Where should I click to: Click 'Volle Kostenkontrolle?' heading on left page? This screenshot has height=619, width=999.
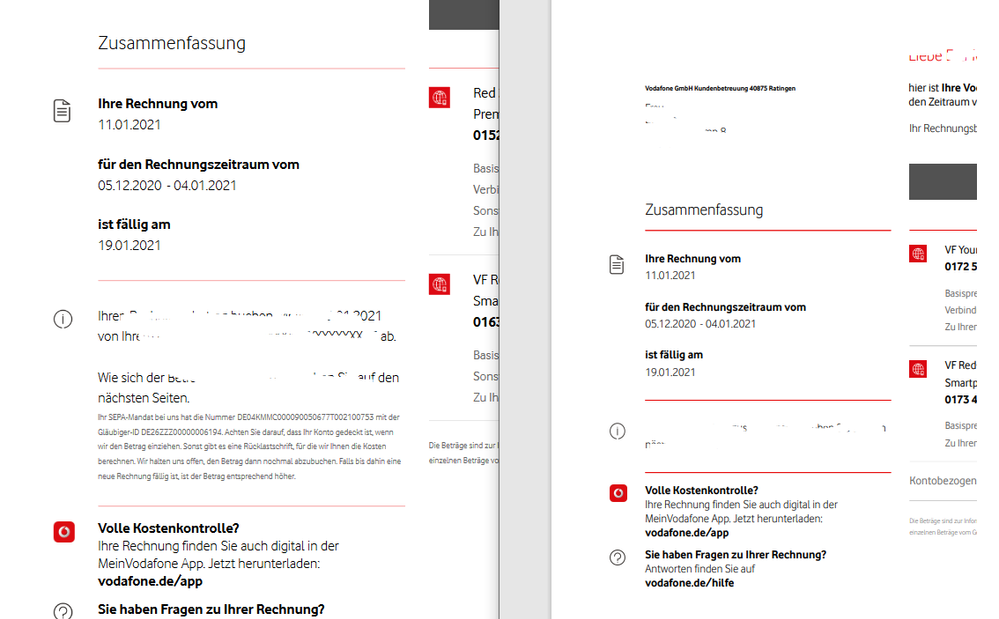click(168, 528)
